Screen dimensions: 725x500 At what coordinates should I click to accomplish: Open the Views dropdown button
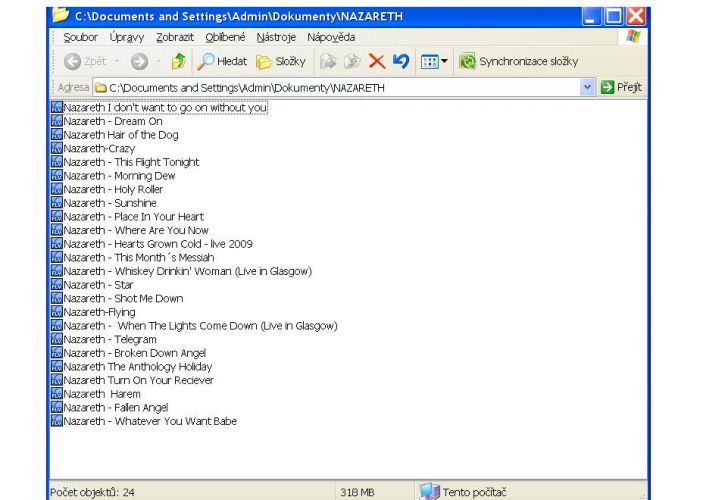(x=434, y=62)
